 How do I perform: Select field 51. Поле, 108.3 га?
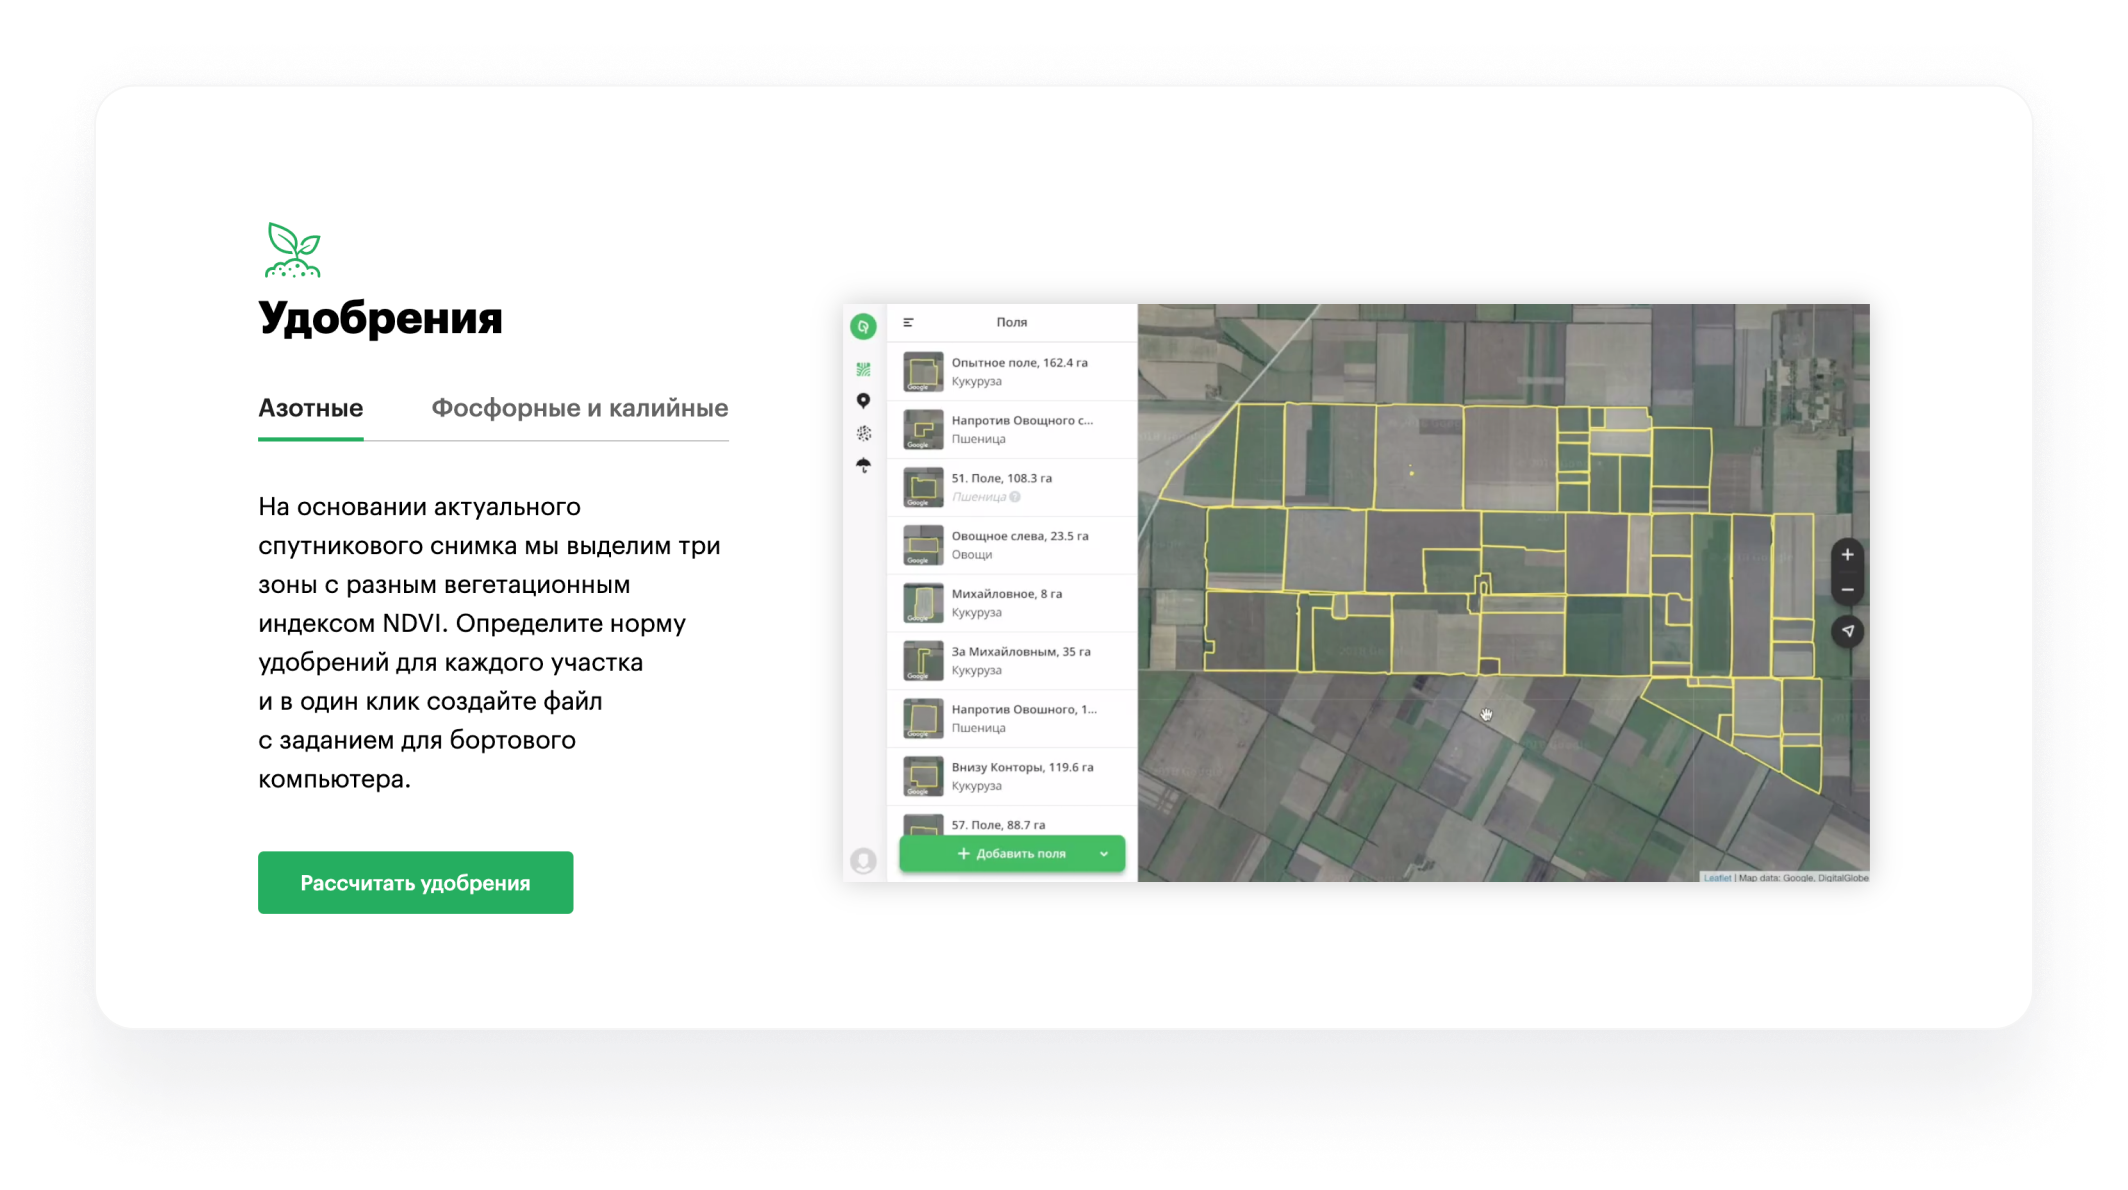[x=1012, y=488]
